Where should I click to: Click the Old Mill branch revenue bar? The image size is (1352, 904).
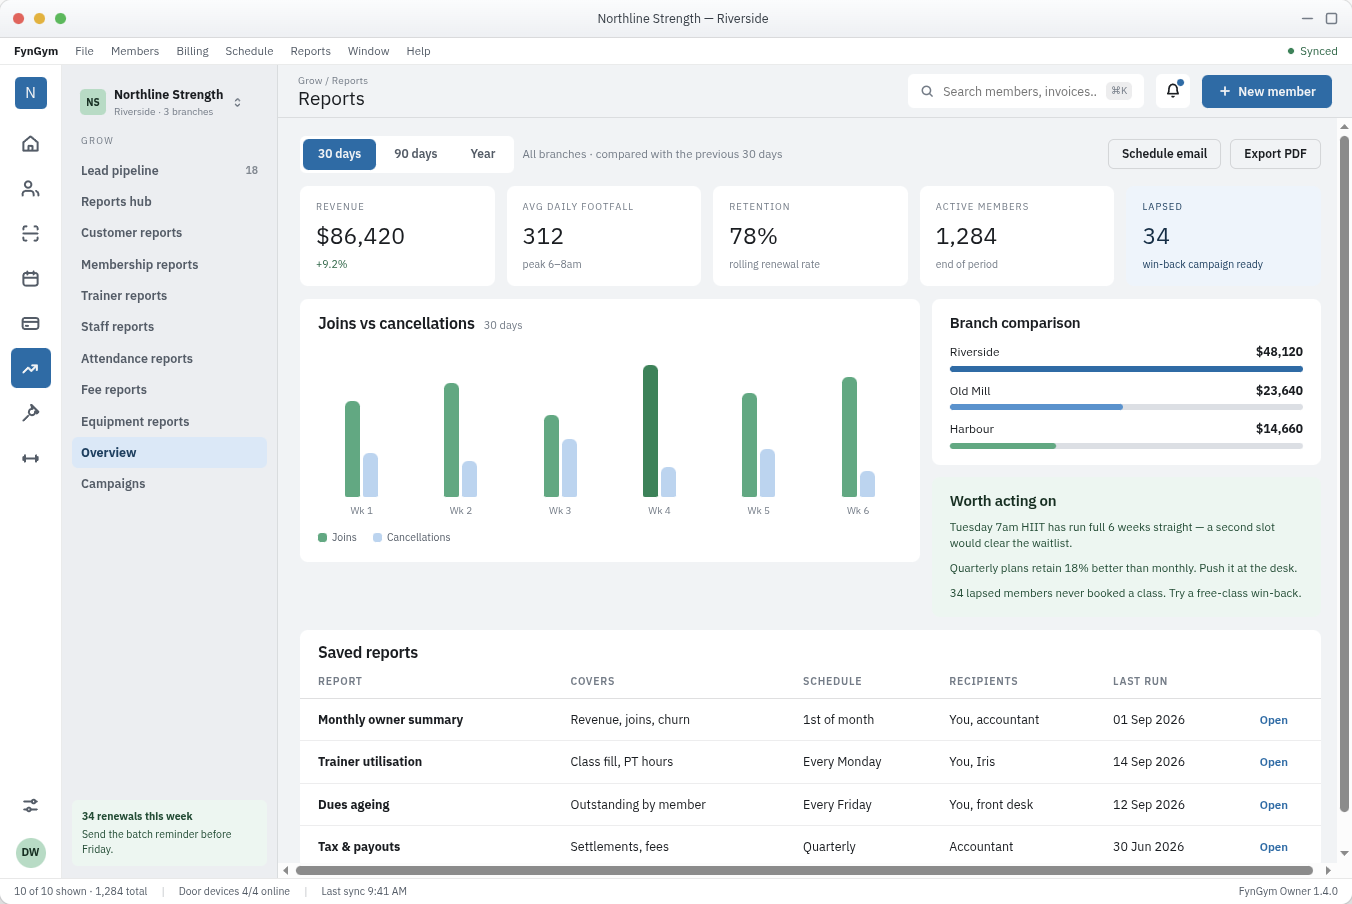coord(1126,407)
